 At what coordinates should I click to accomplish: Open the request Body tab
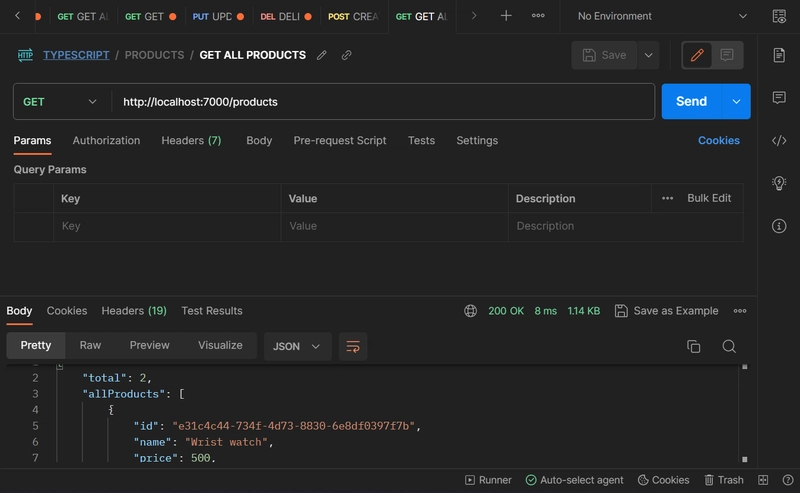click(x=259, y=140)
